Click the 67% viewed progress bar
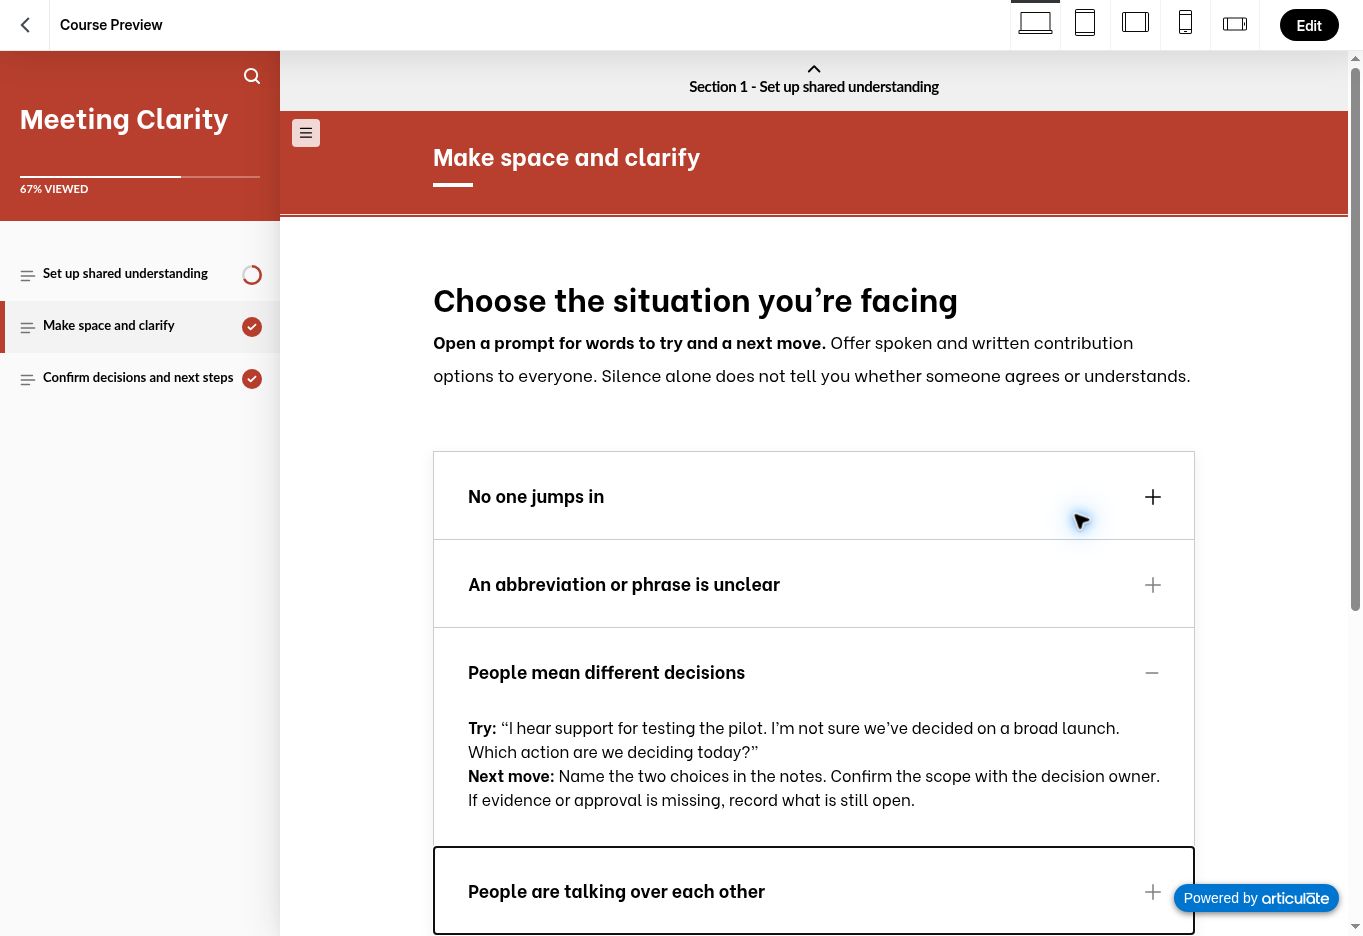1363x936 pixels. click(x=140, y=176)
